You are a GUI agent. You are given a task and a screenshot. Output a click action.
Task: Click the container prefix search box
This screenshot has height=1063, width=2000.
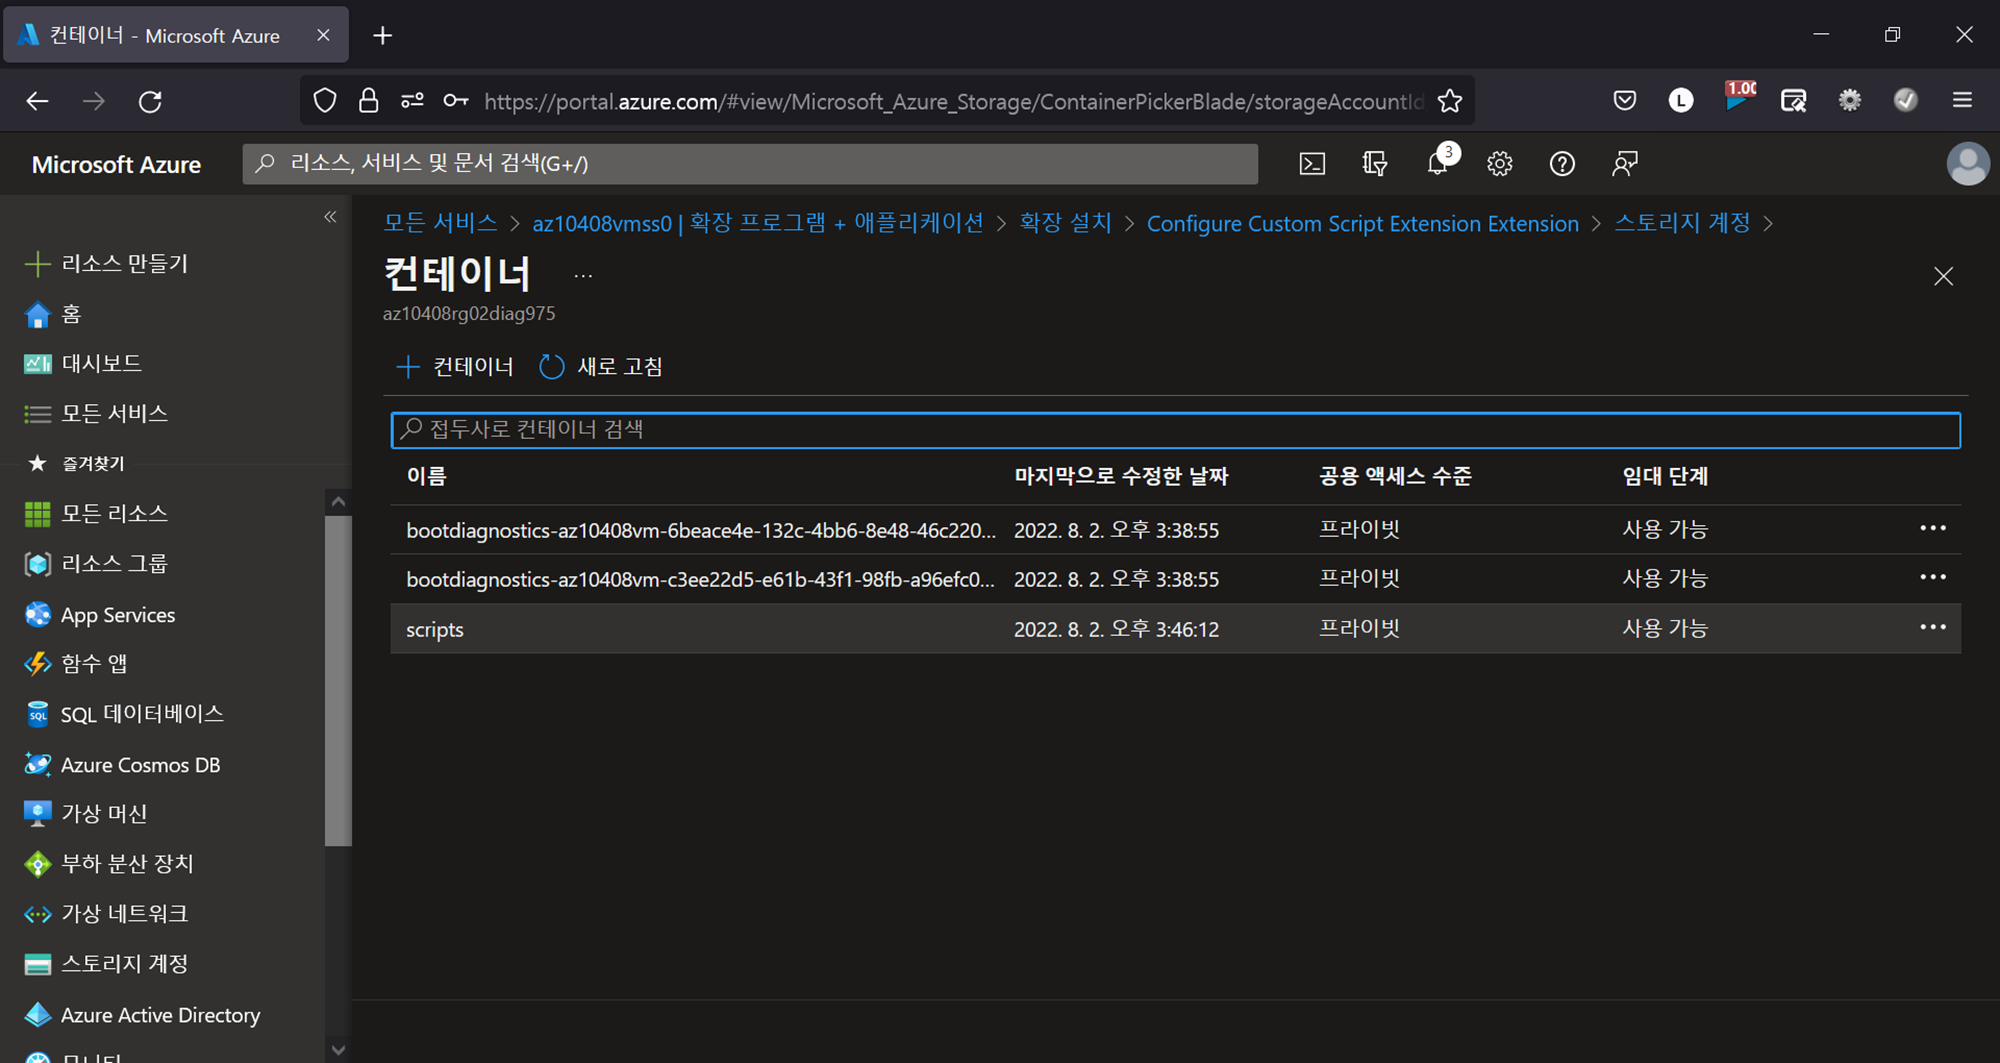point(1175,430)
